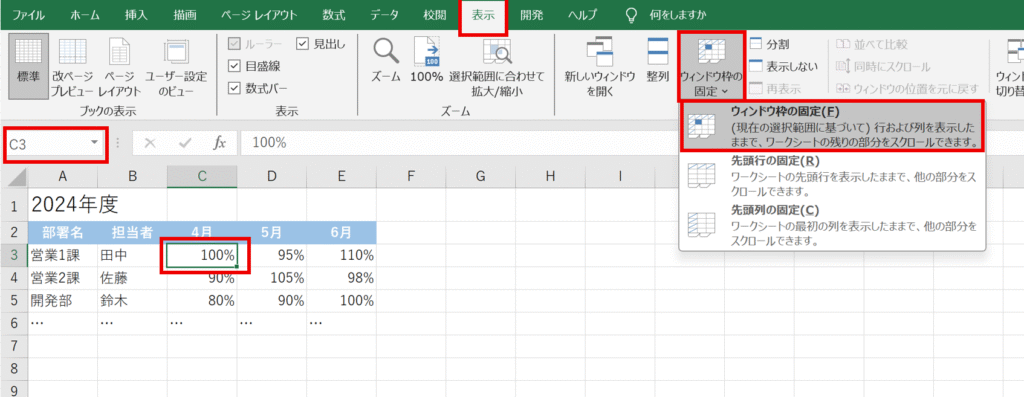Uncheck the 見出し headings checkbox
This screenshot has height=397, width=1024.
302,44
